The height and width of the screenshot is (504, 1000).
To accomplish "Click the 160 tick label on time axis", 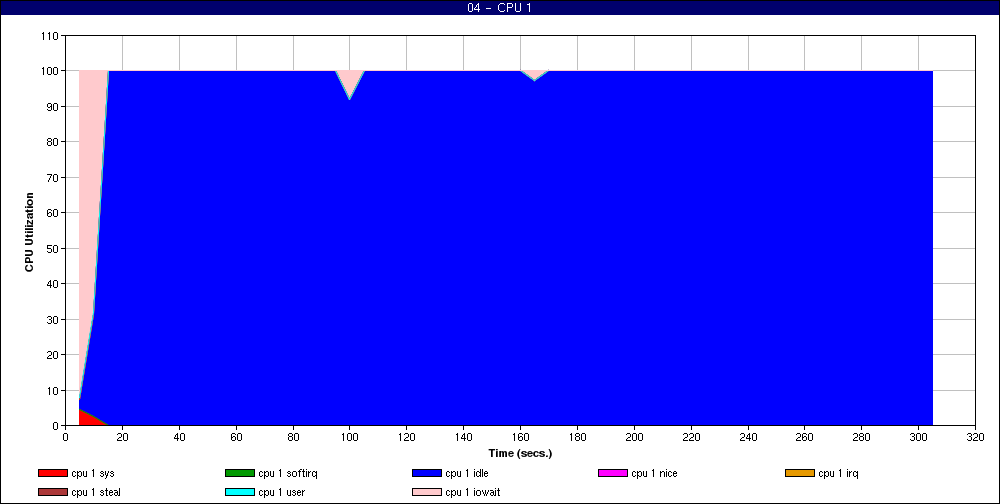I will [x=520, y=437].
